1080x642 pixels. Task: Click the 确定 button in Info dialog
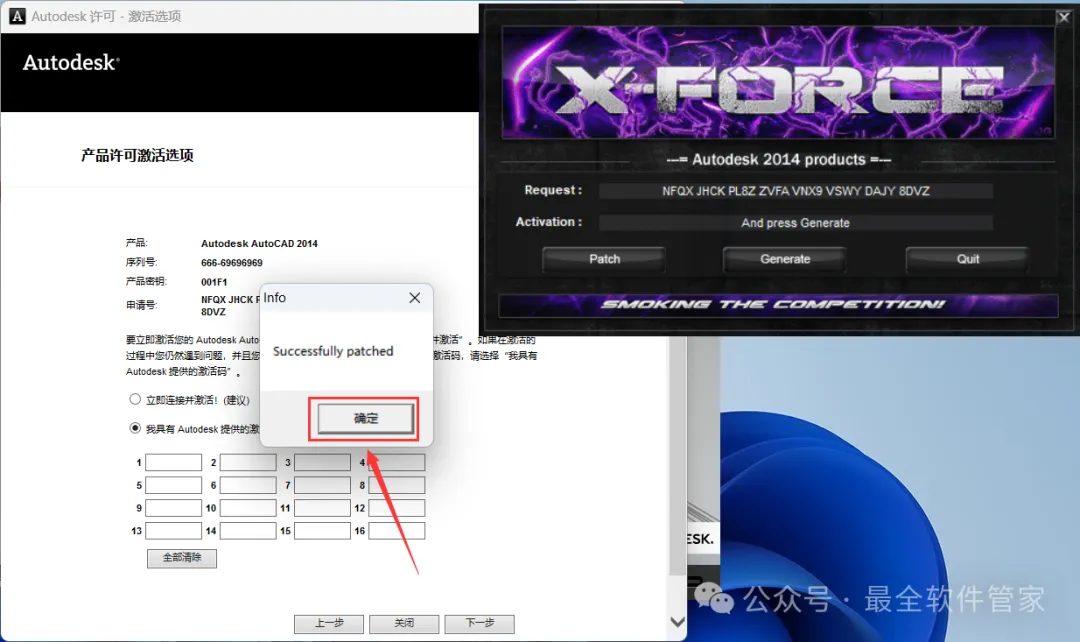coord(365,418)
